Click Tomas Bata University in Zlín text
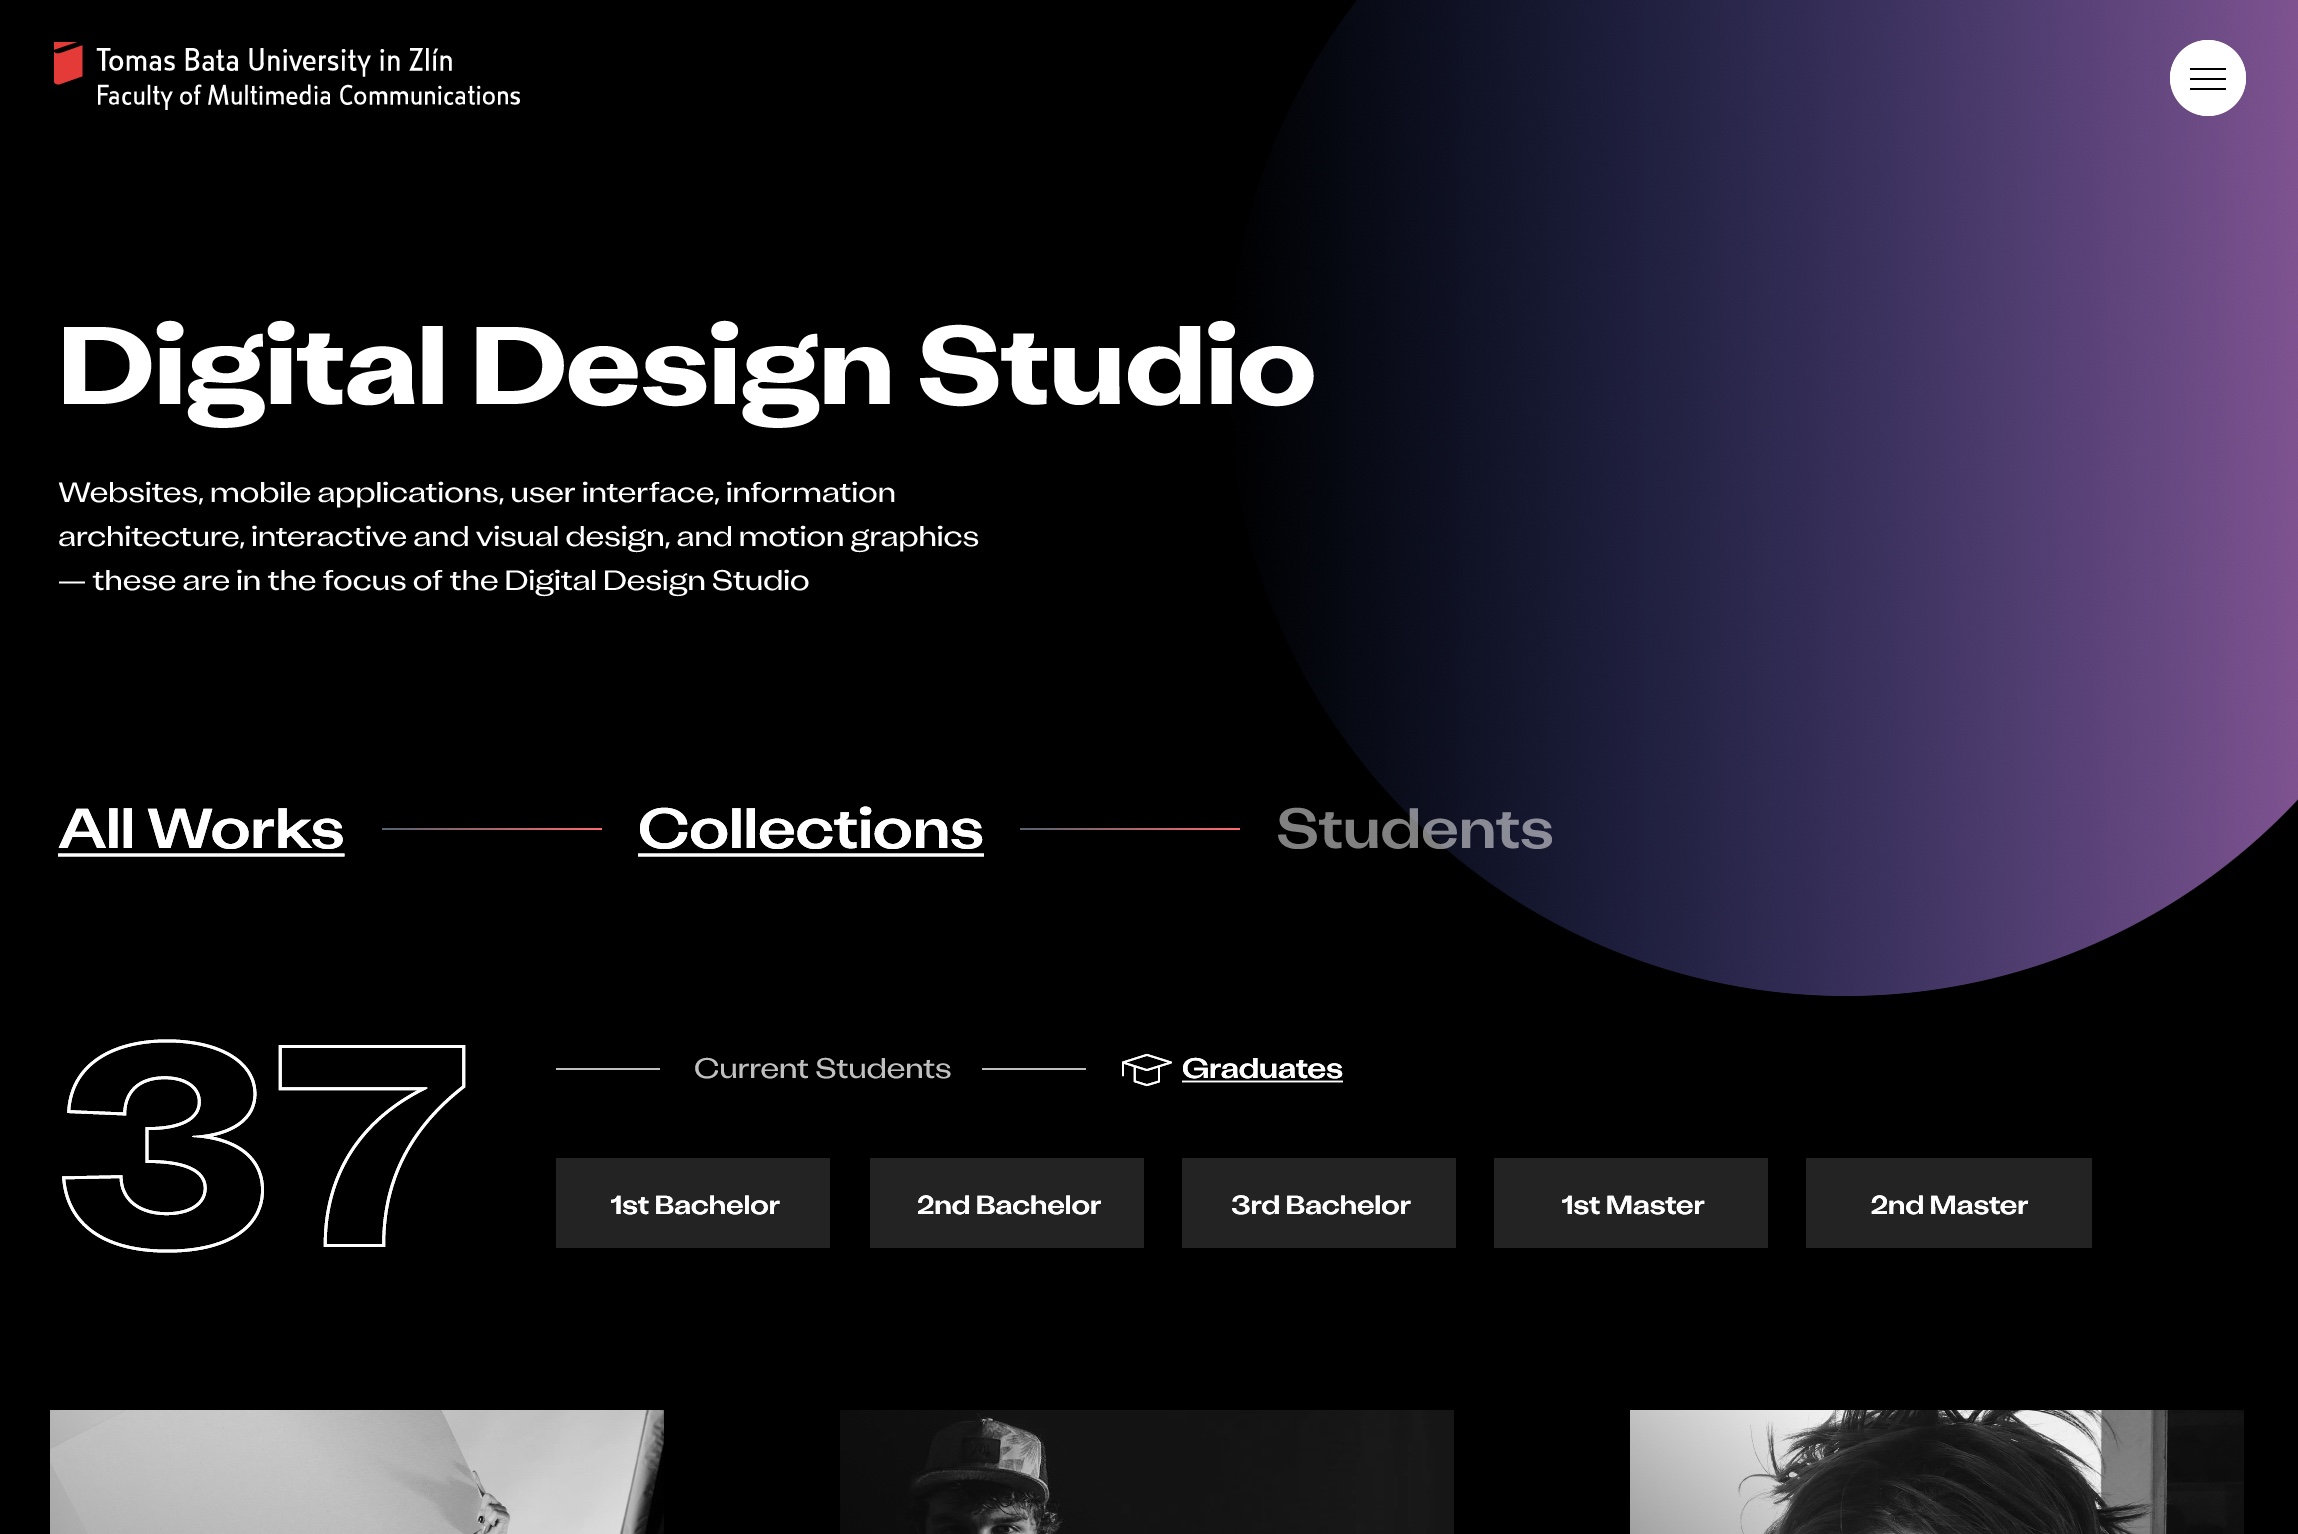 point(275,61)
